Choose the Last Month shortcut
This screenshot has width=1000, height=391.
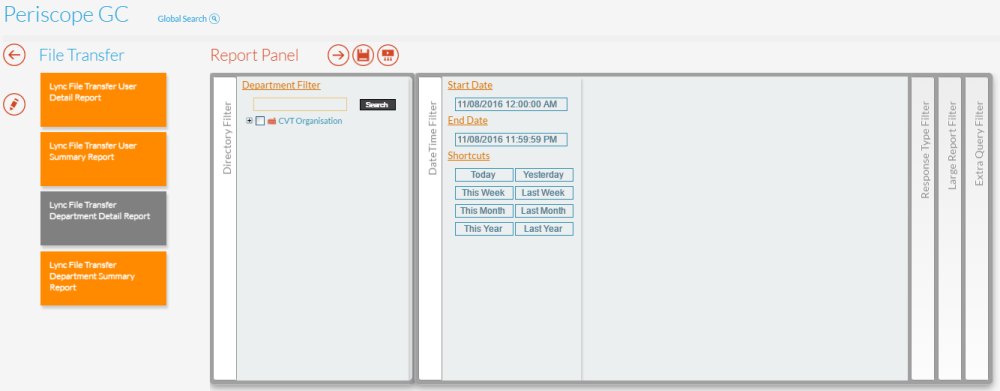(544, 210)
